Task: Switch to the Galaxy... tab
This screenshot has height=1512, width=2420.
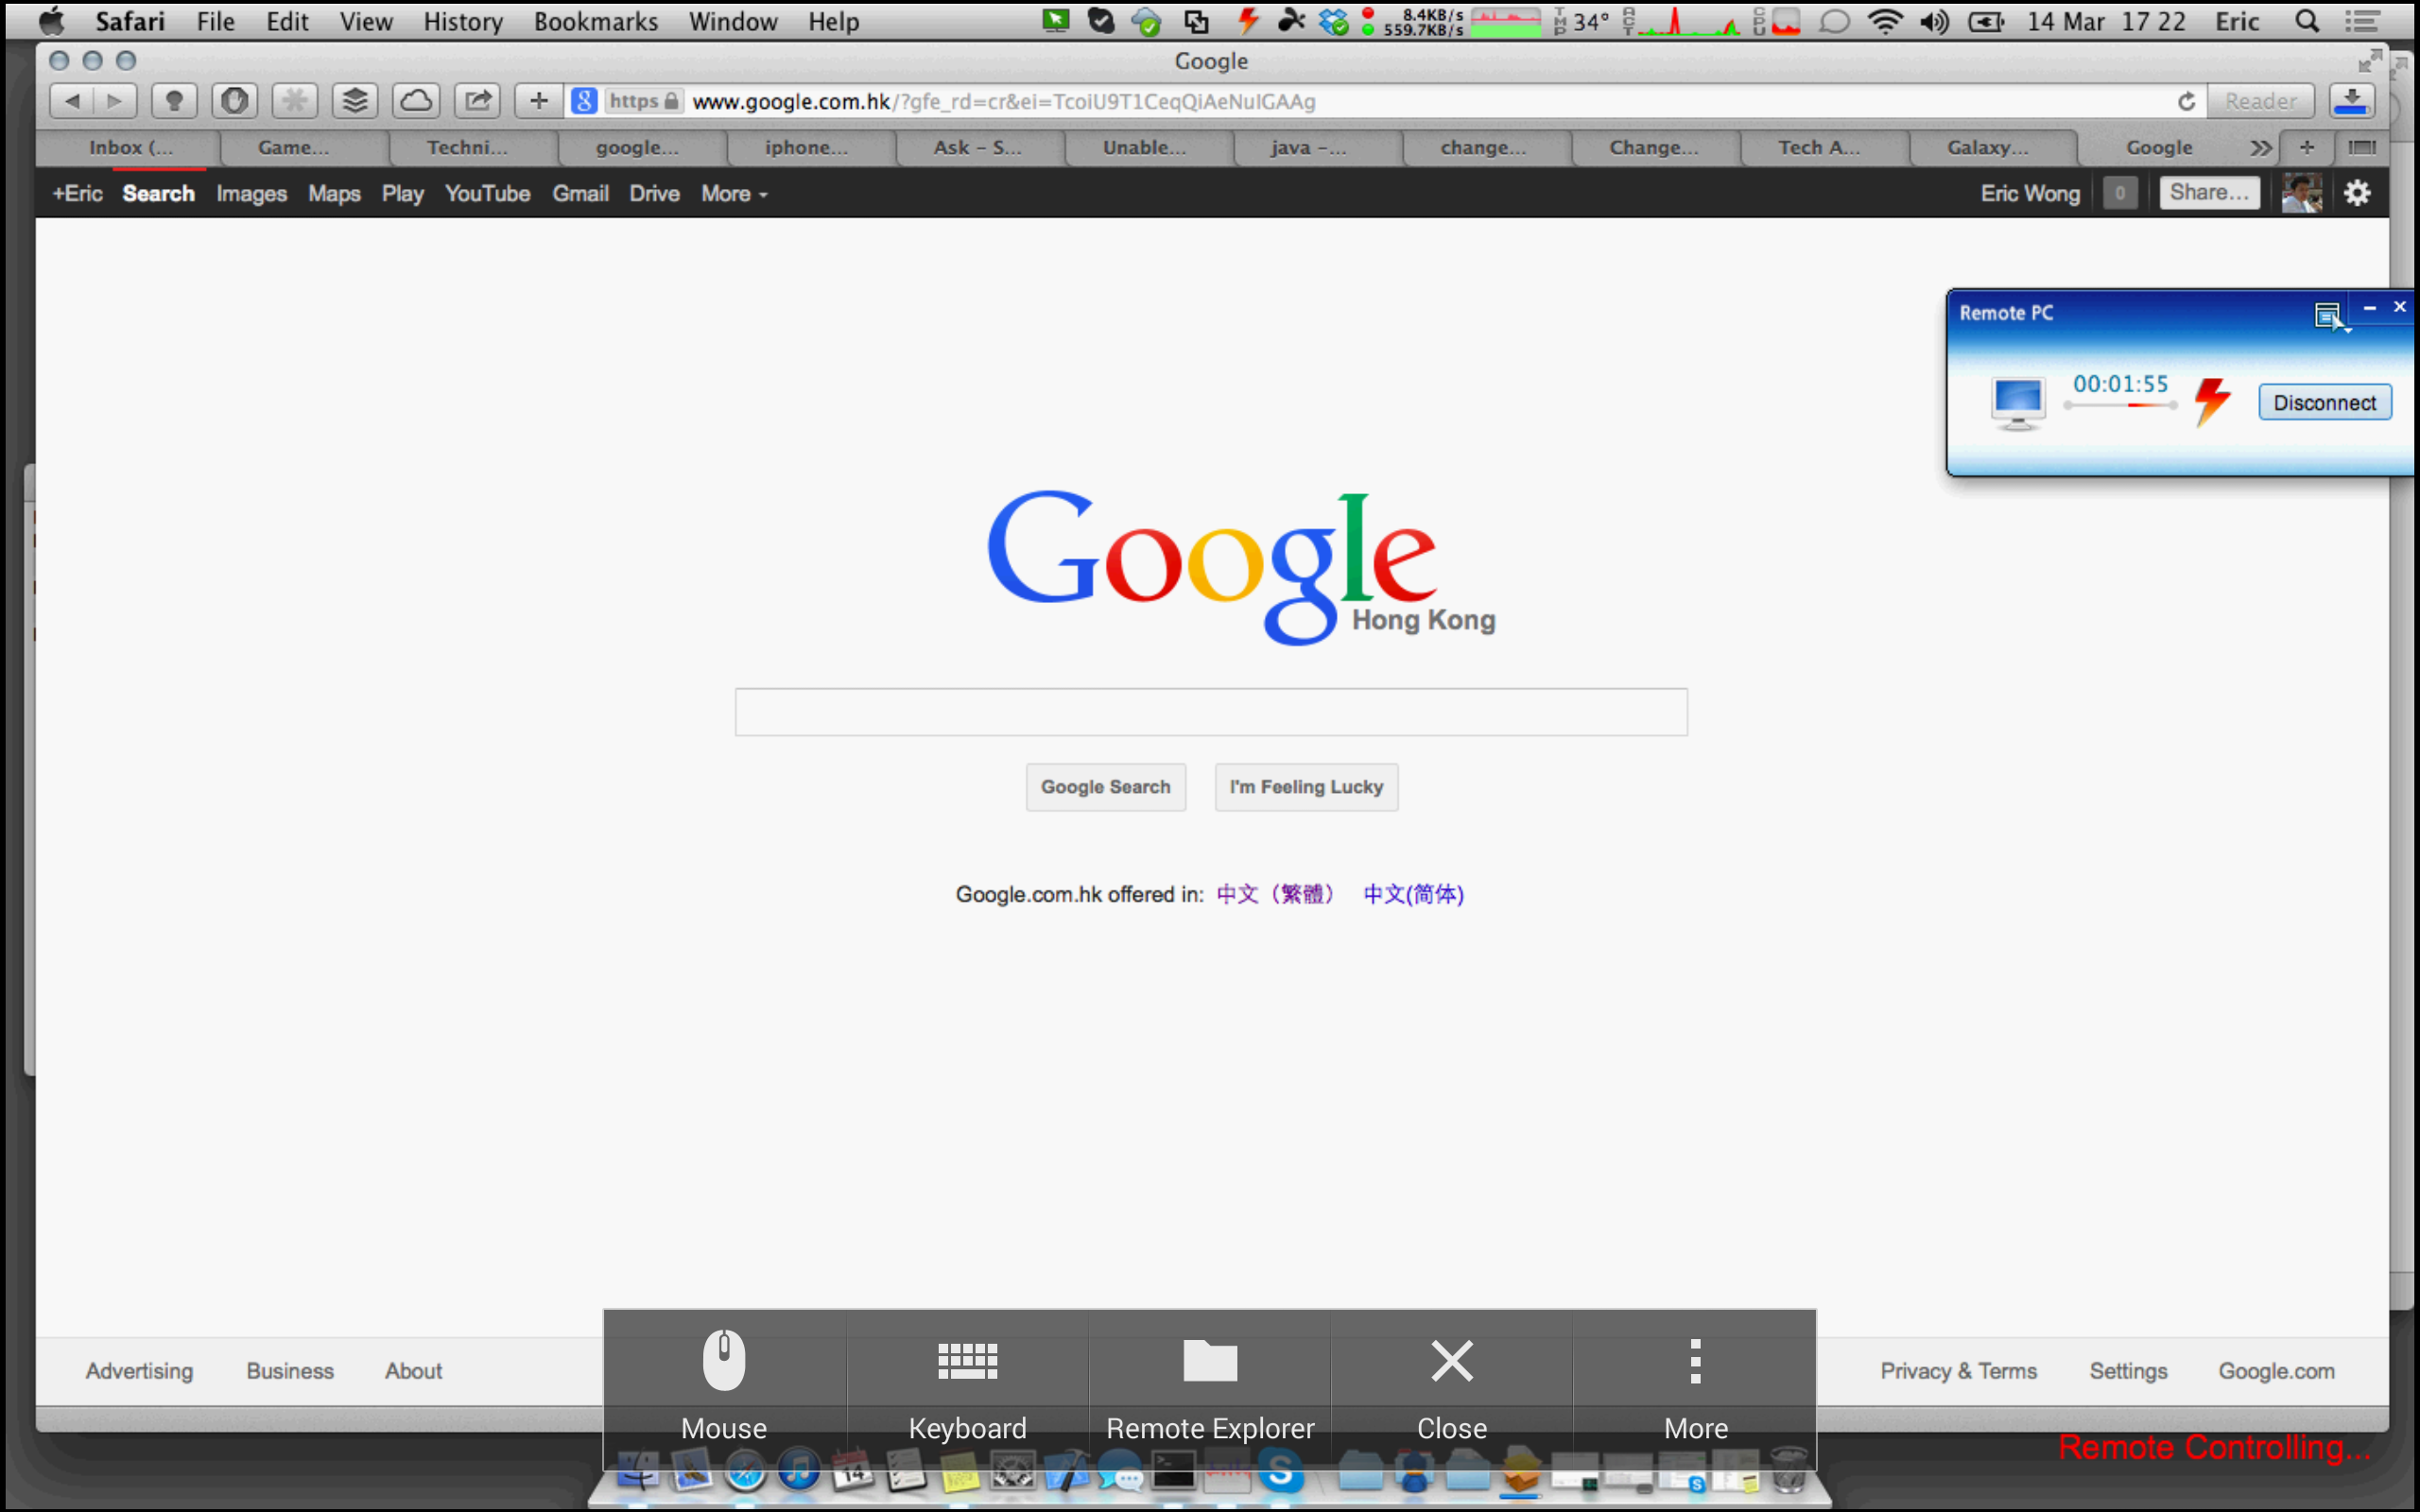Action: [x=1988, y=148]
